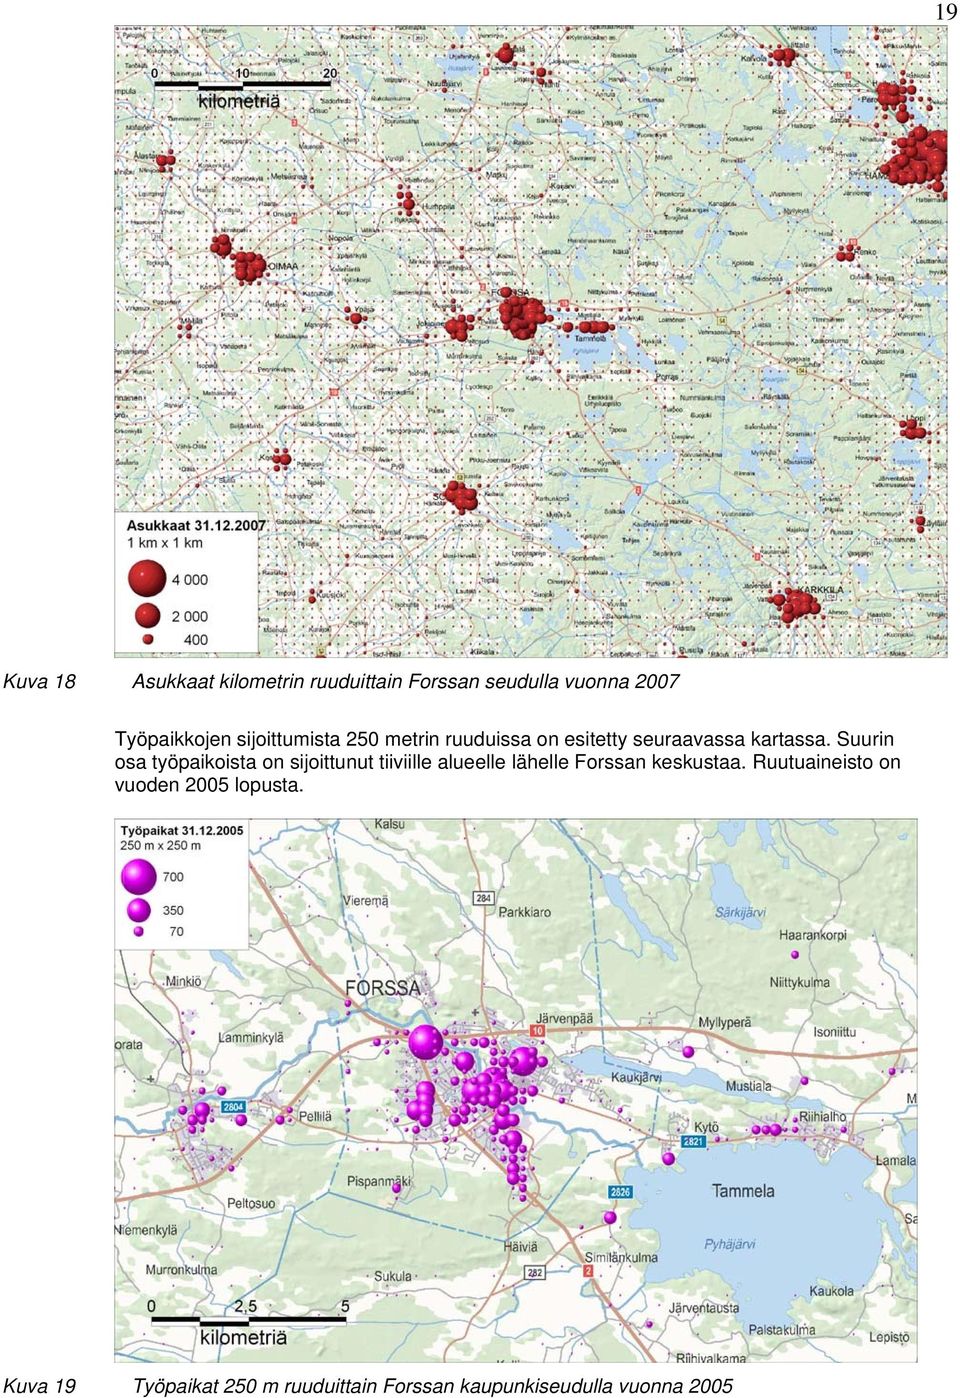960x1398 pixels.
Task: Click the 'Järventausta' place label
Action: (x=704, y=1307)
